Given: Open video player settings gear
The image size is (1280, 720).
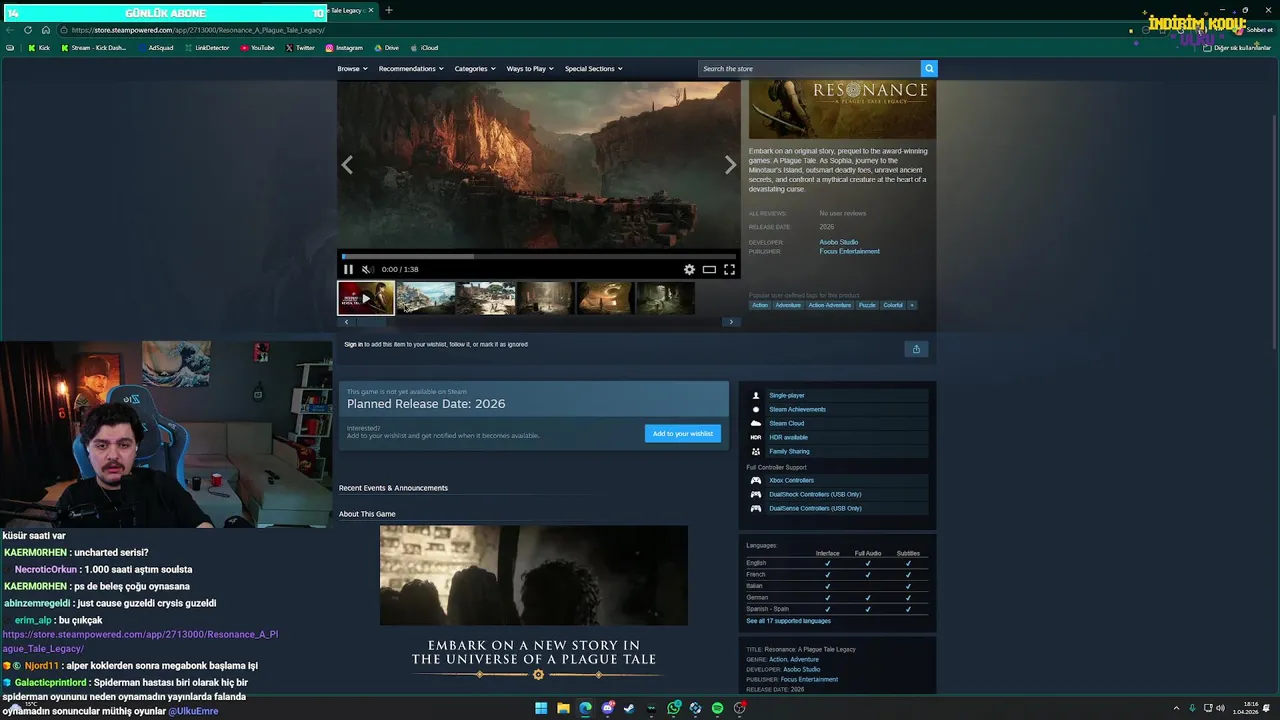Looking at the screenshot, I should click(689, 269).
